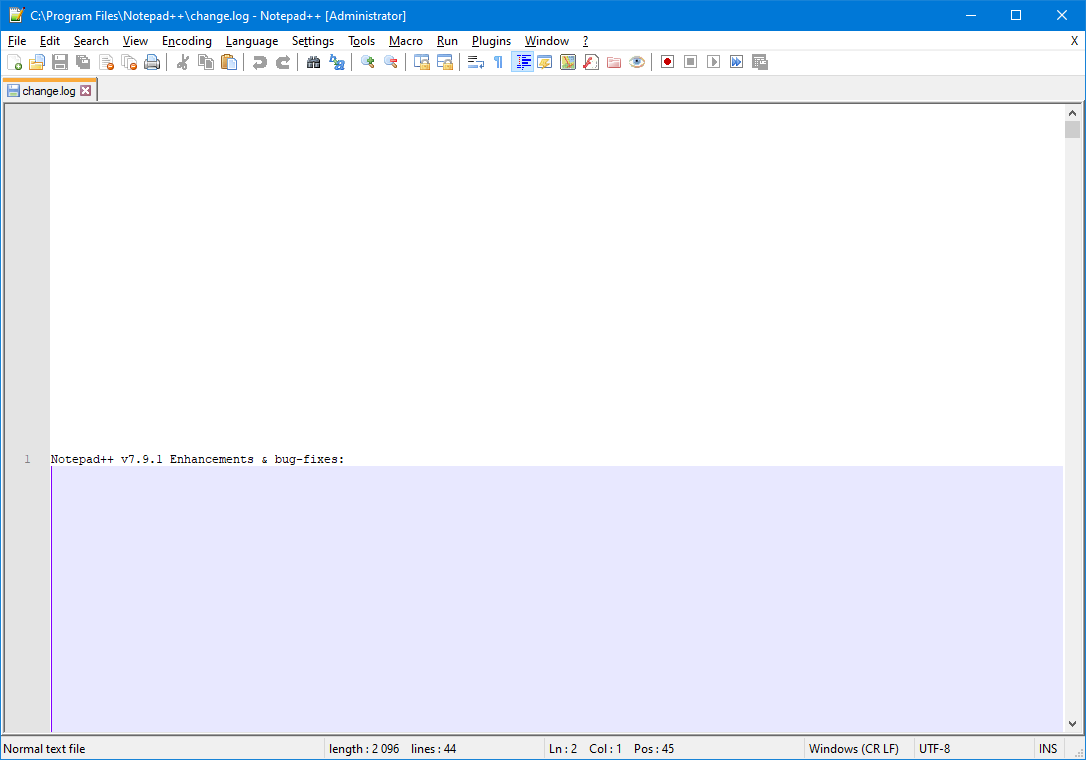The height and width of the screenshot is (760, 1086).
Task: Undo last action with toolbar arrow
Action: [x=260, y=62]
